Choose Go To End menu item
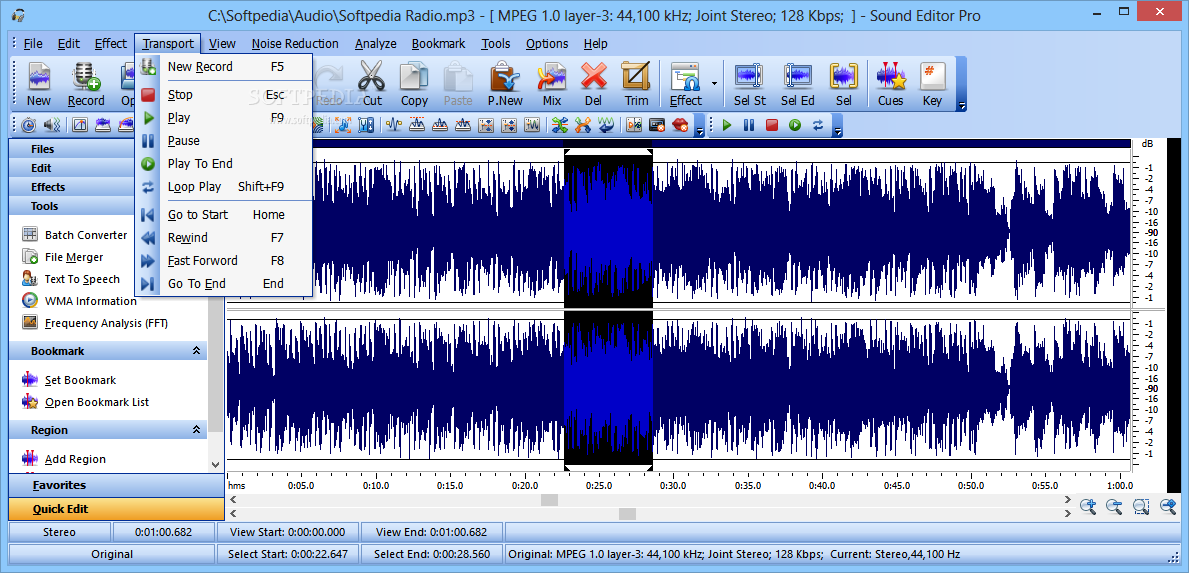Viewport: 1189px width, 573px height. (x=224, y=283)
